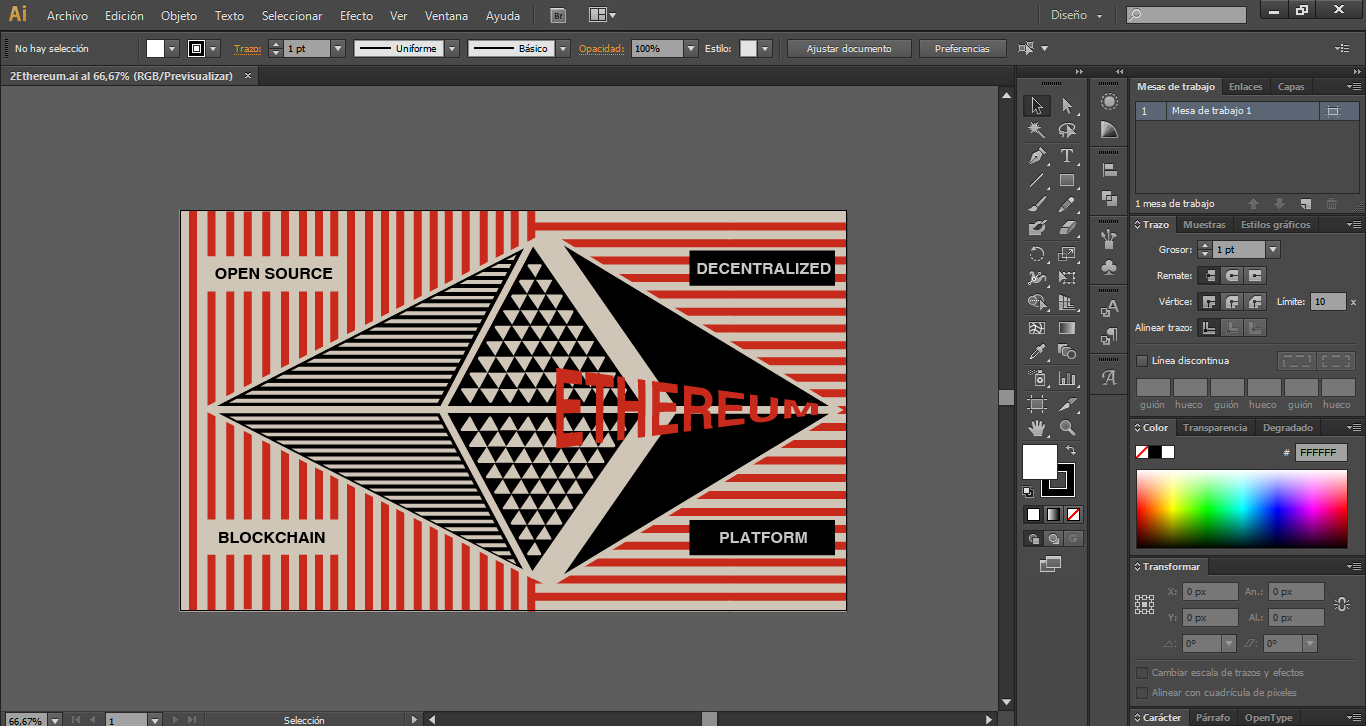This screenshot has width=1366, height=726.
Task: Pick the Eyedropper tool
Action: click(x=1037, y=353)
